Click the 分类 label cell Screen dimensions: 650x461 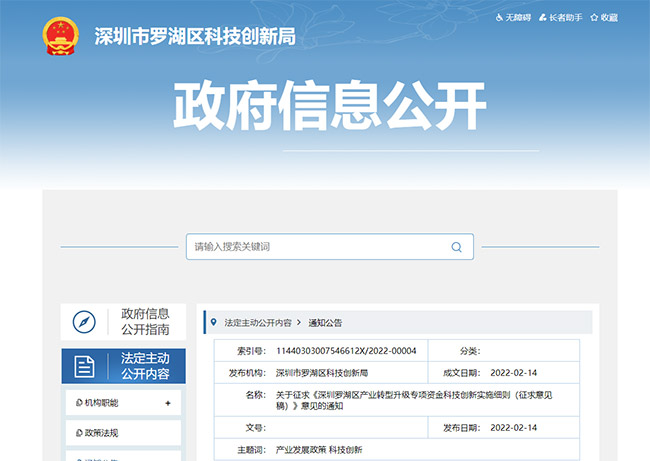coord(470,351)
